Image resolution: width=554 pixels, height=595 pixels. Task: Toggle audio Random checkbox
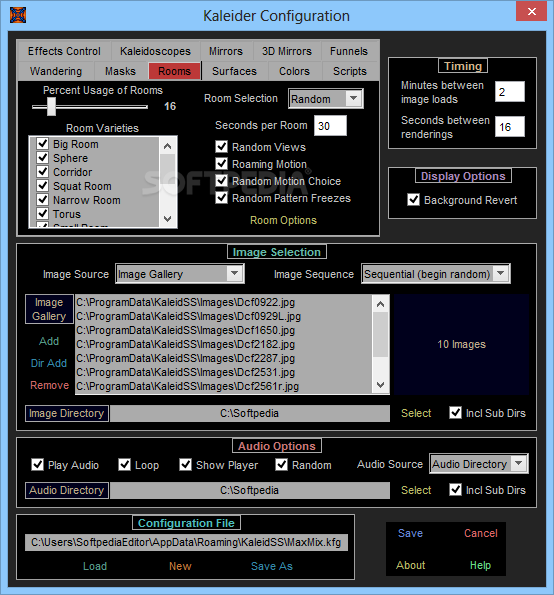coord(282,464)
